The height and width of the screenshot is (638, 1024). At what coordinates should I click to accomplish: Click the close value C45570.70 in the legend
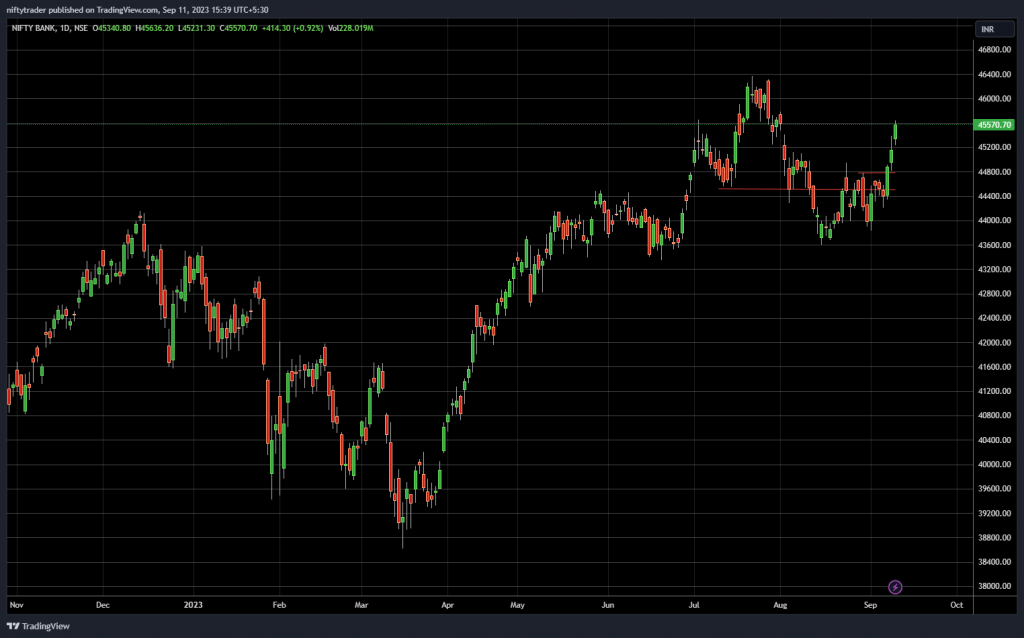[x=238, y=28]
